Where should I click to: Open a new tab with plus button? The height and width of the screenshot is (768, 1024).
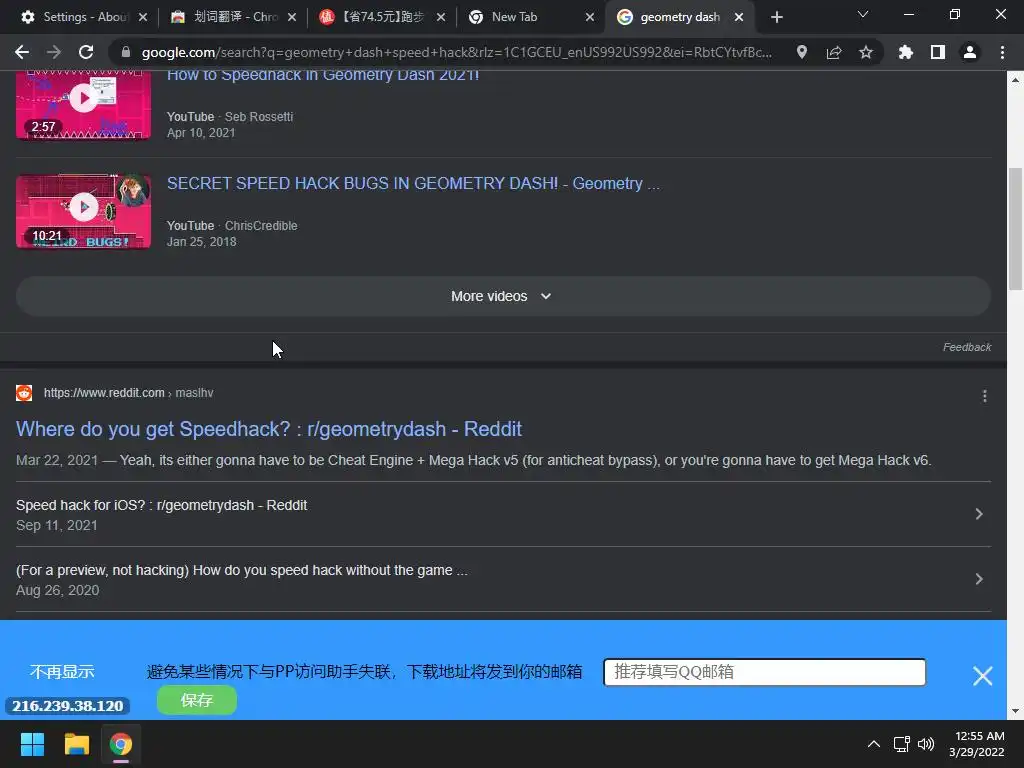[x=776, y=17]
